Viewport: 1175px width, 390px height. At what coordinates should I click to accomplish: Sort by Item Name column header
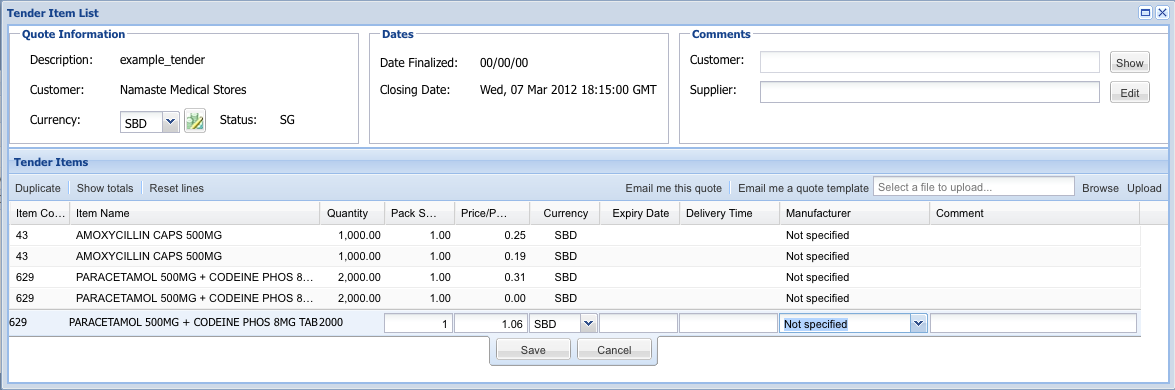pyautogui.click(x=195, y=213)
